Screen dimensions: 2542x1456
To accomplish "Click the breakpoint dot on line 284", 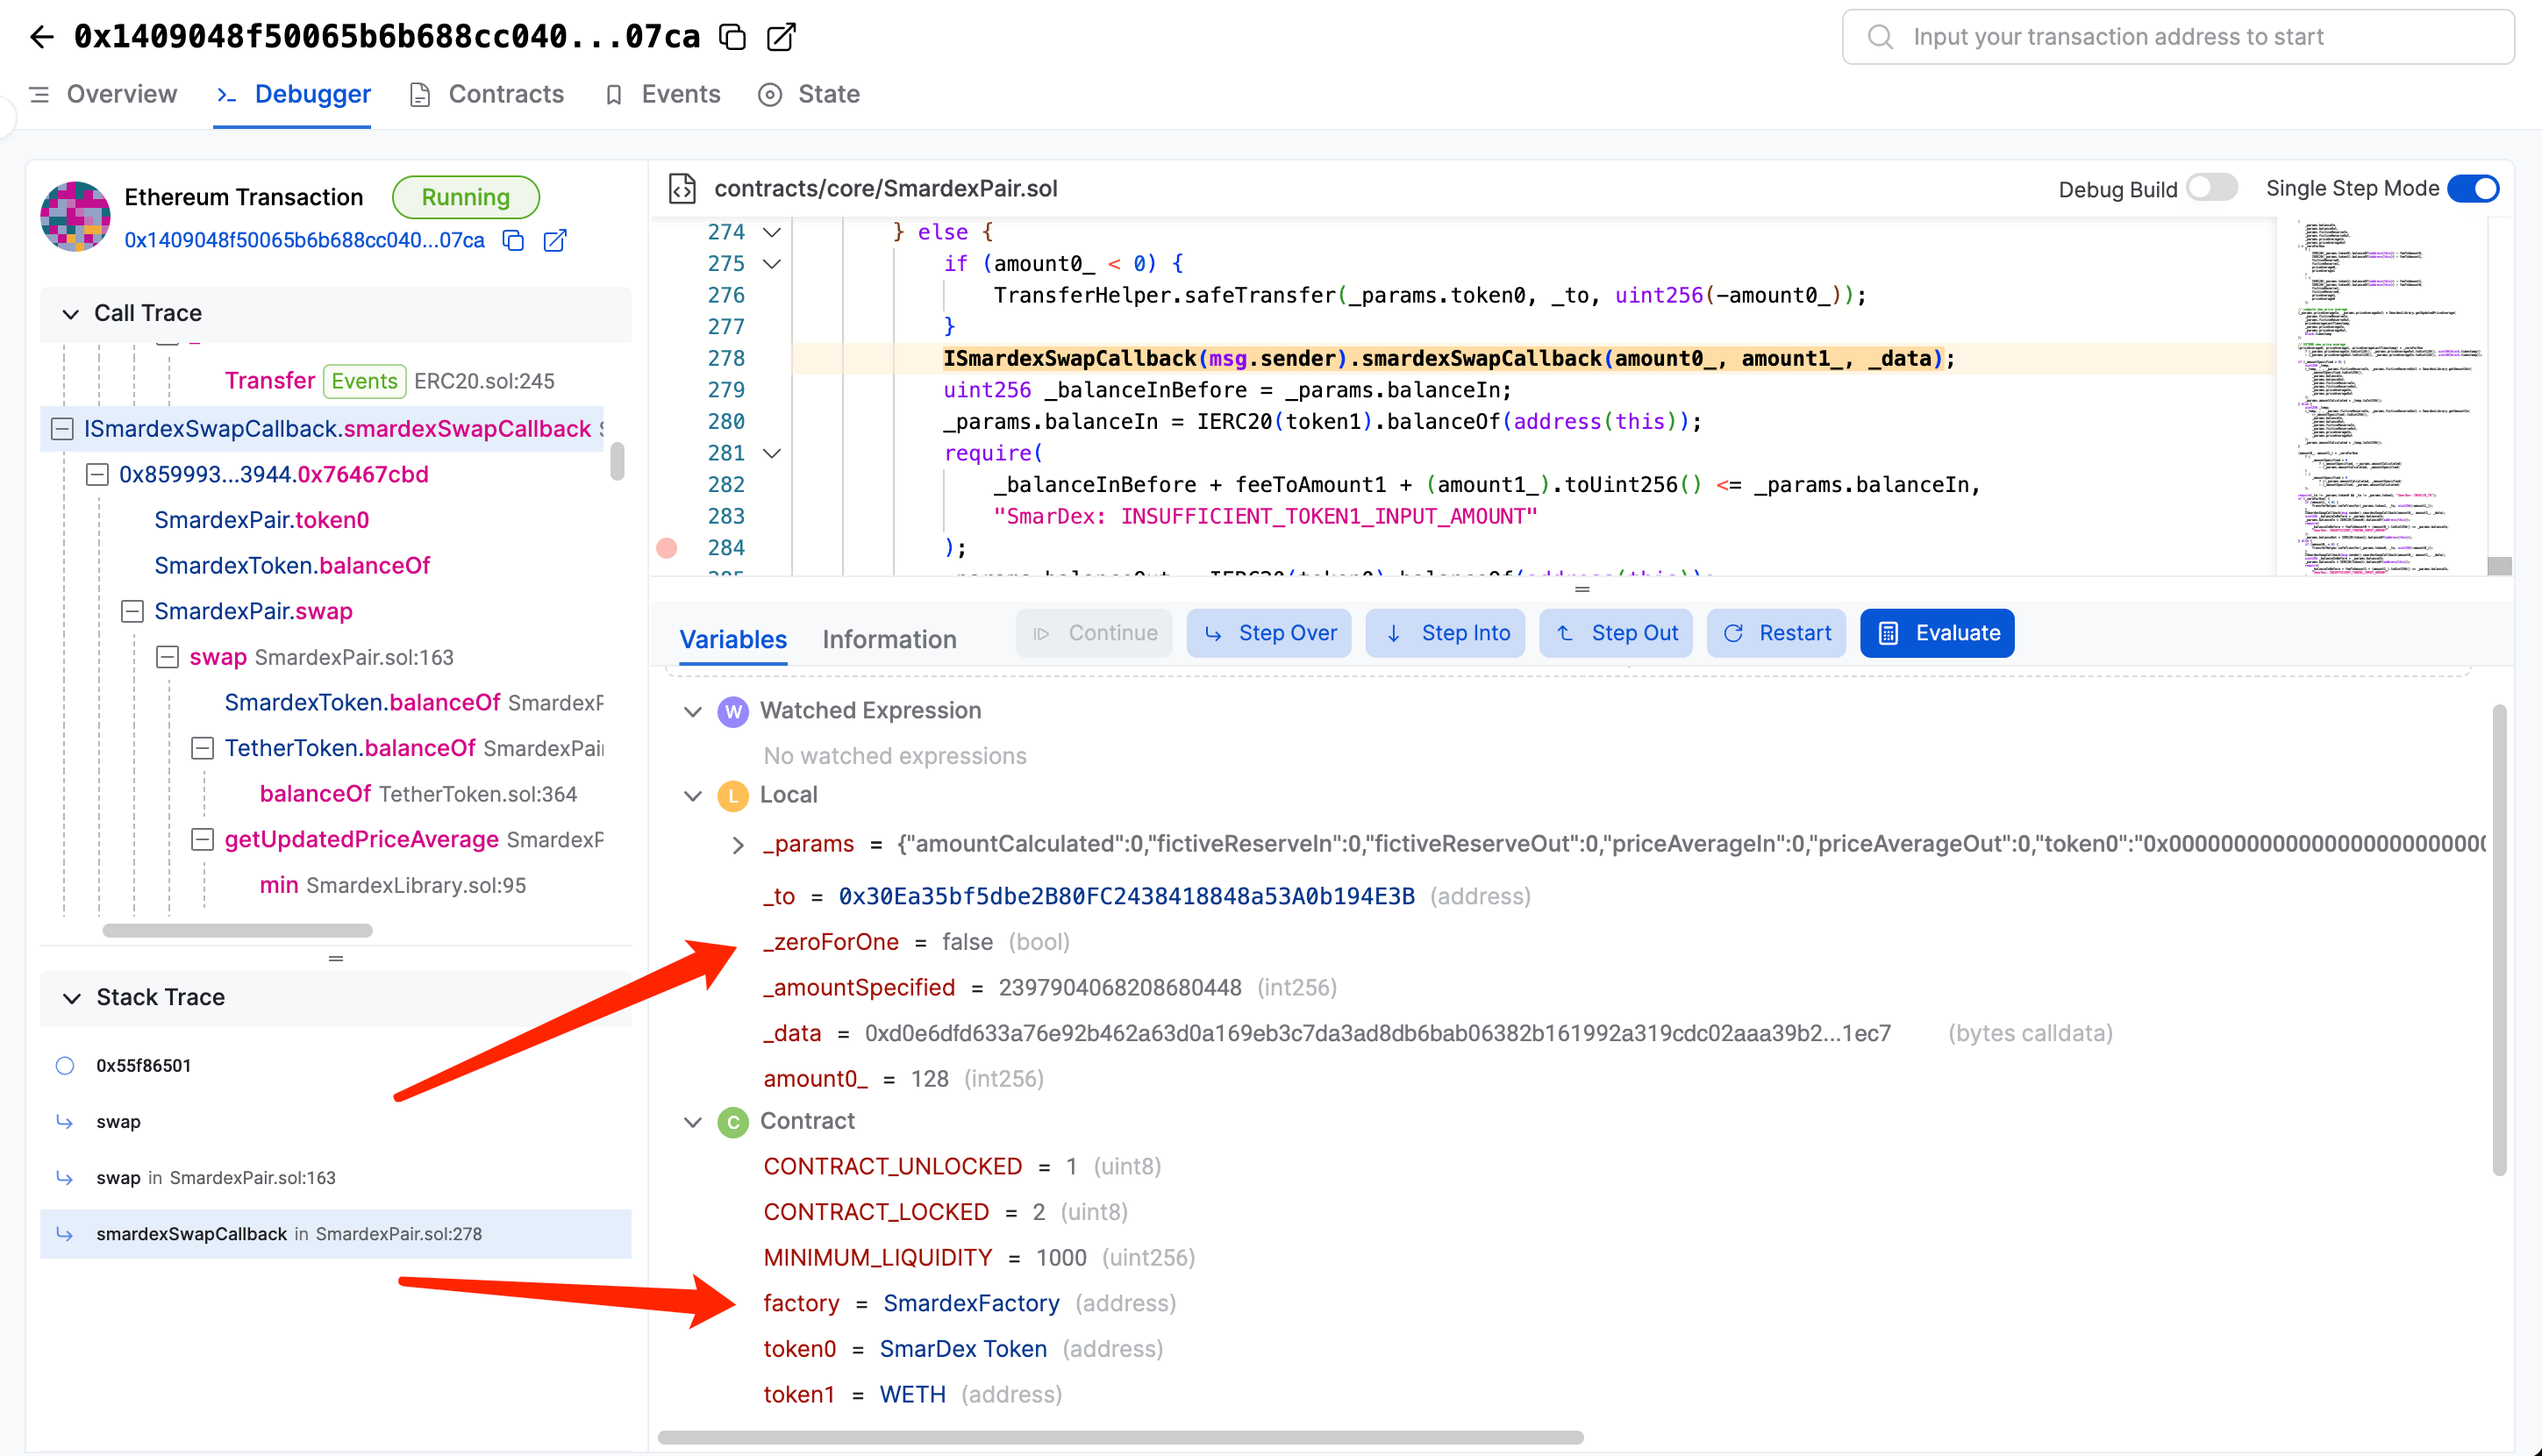I will (x=667, y=547).
